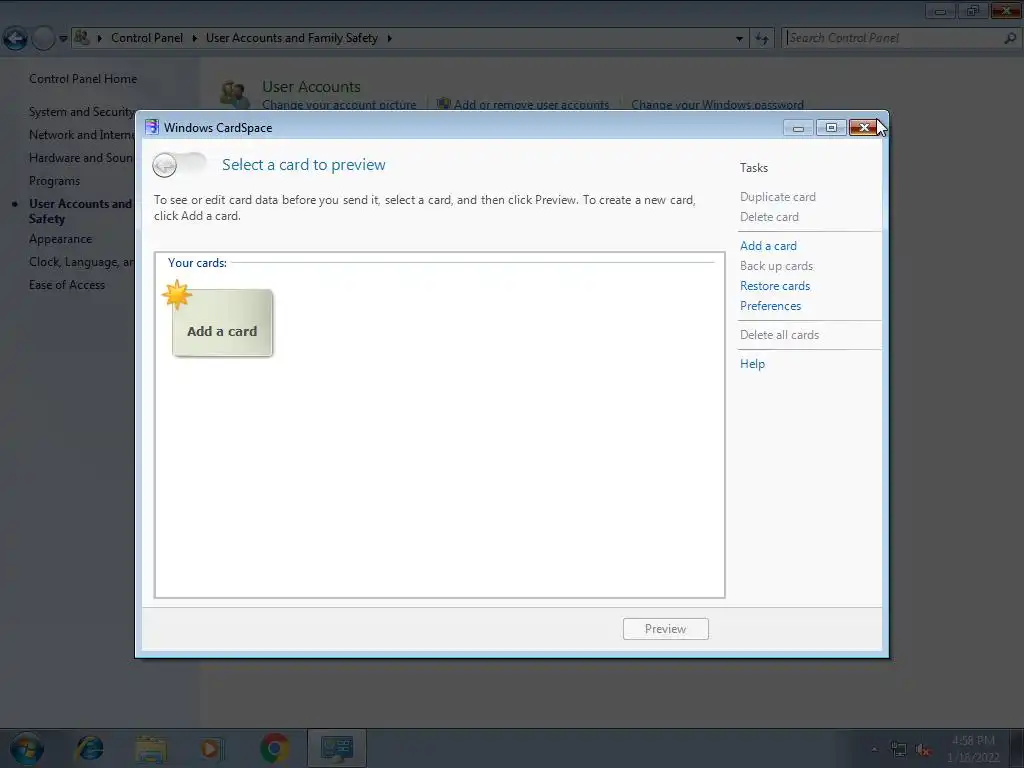Image resolution: width=1024 pixels, height=768 pixels.
Task: Minimize the Control Panel window
Action: tap(940, 11)
